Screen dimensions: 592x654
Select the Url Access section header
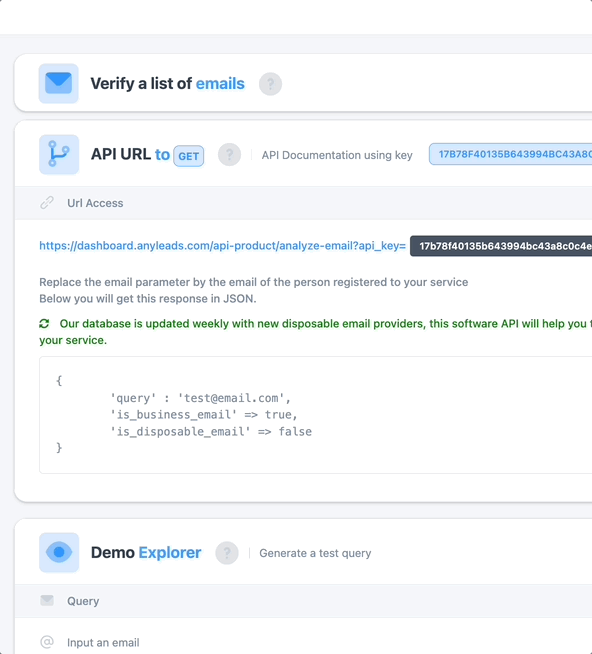(x=303, y=203)
